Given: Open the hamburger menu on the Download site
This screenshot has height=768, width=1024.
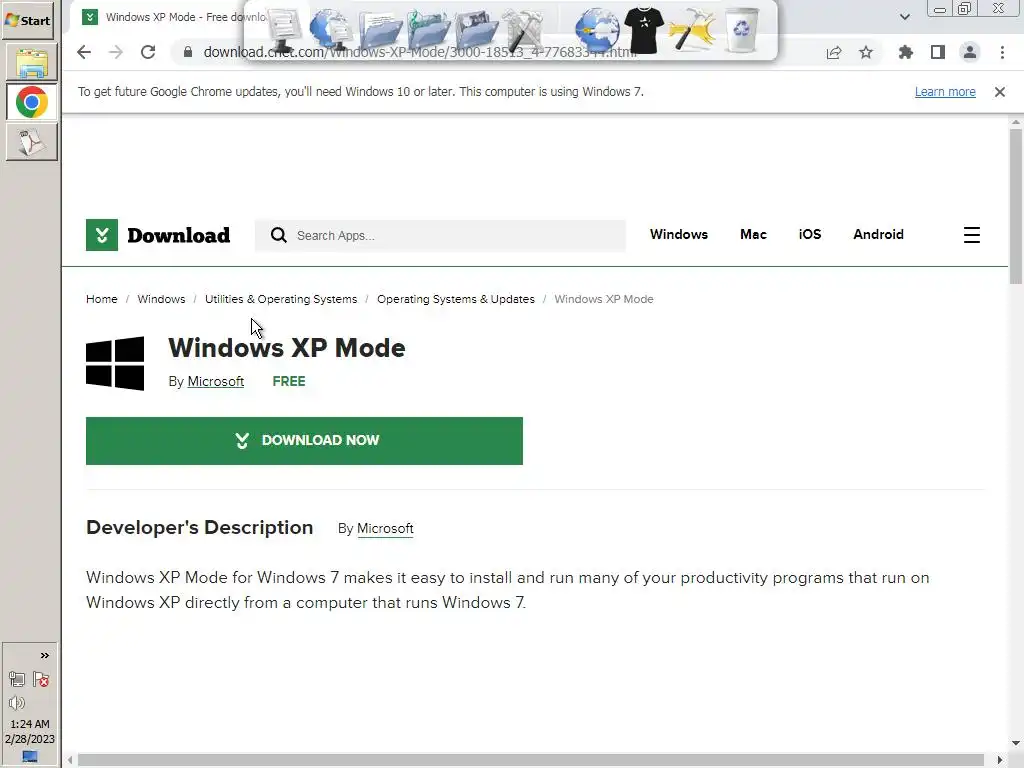Looking at the screenshot, I should point(972,235).
